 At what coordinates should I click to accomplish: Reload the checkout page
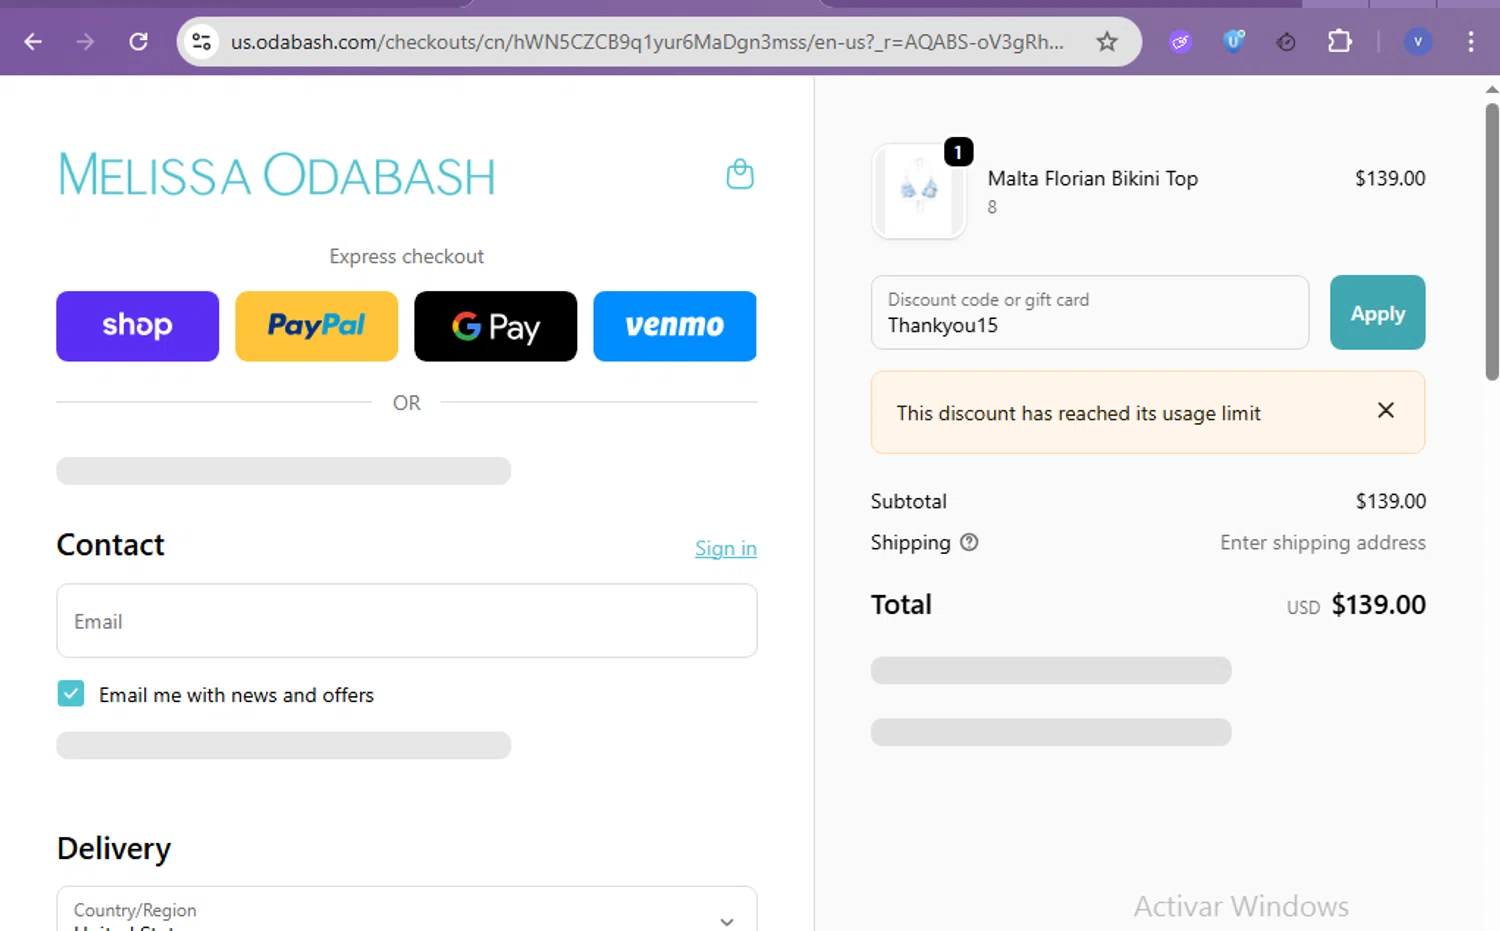(x=139, y=42)
